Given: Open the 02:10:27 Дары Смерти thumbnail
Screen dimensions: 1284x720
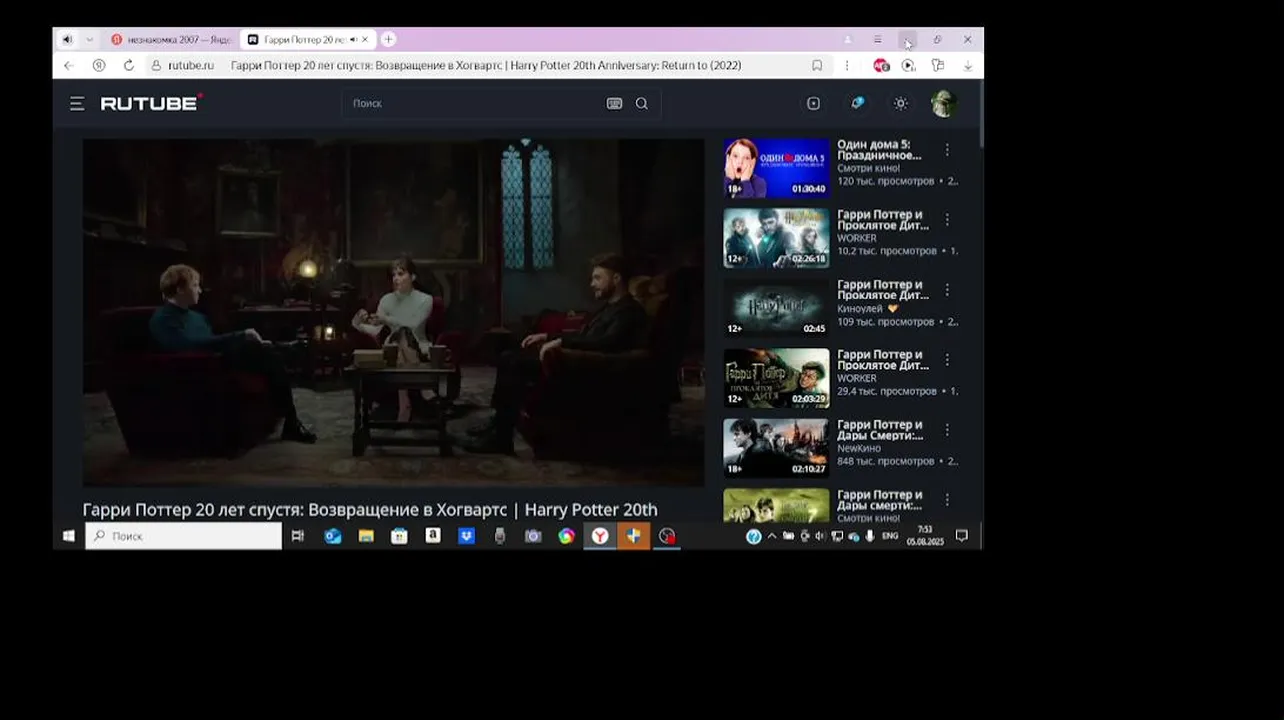Looking at the screenshot, I should click(x=776, y=448).
